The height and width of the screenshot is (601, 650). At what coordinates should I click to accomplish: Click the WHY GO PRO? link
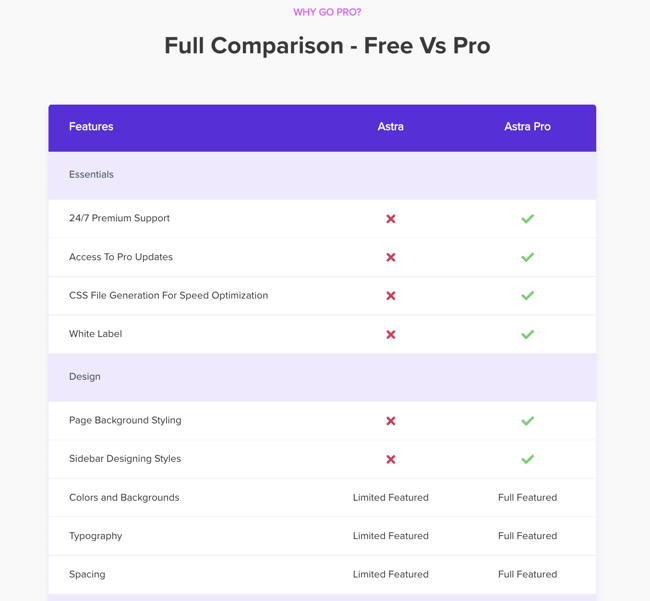(x=327, y=13)
